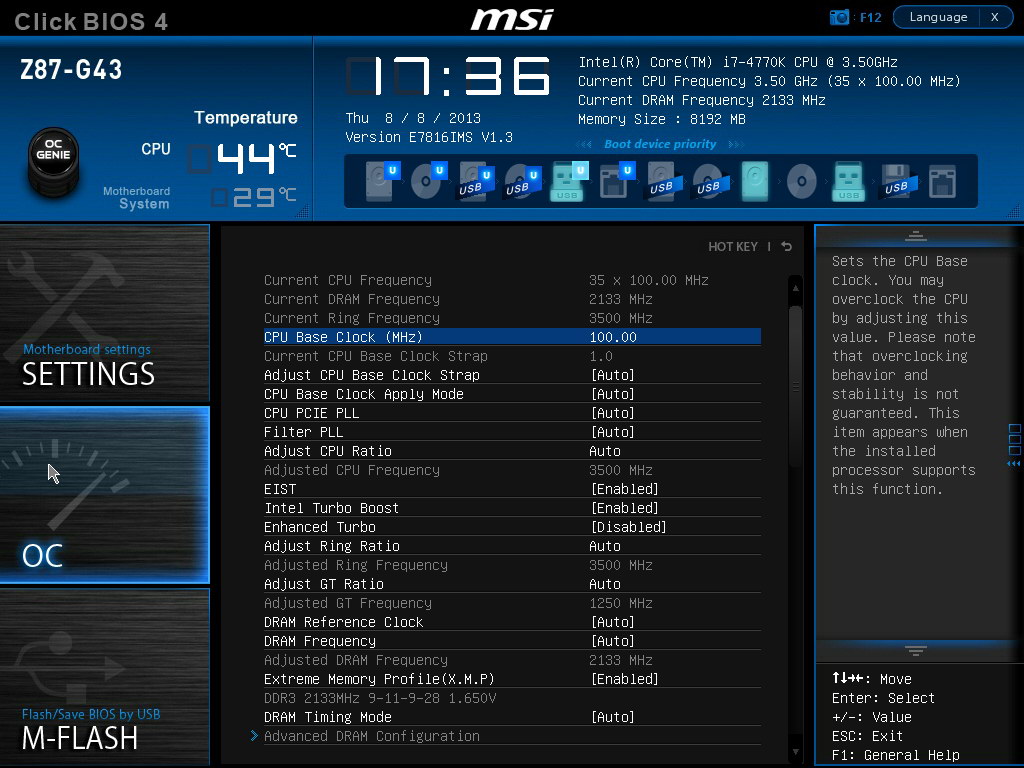
Task: Click the Adjusted GT Frequency 1250 MHz row
Action: click(512, 603)
